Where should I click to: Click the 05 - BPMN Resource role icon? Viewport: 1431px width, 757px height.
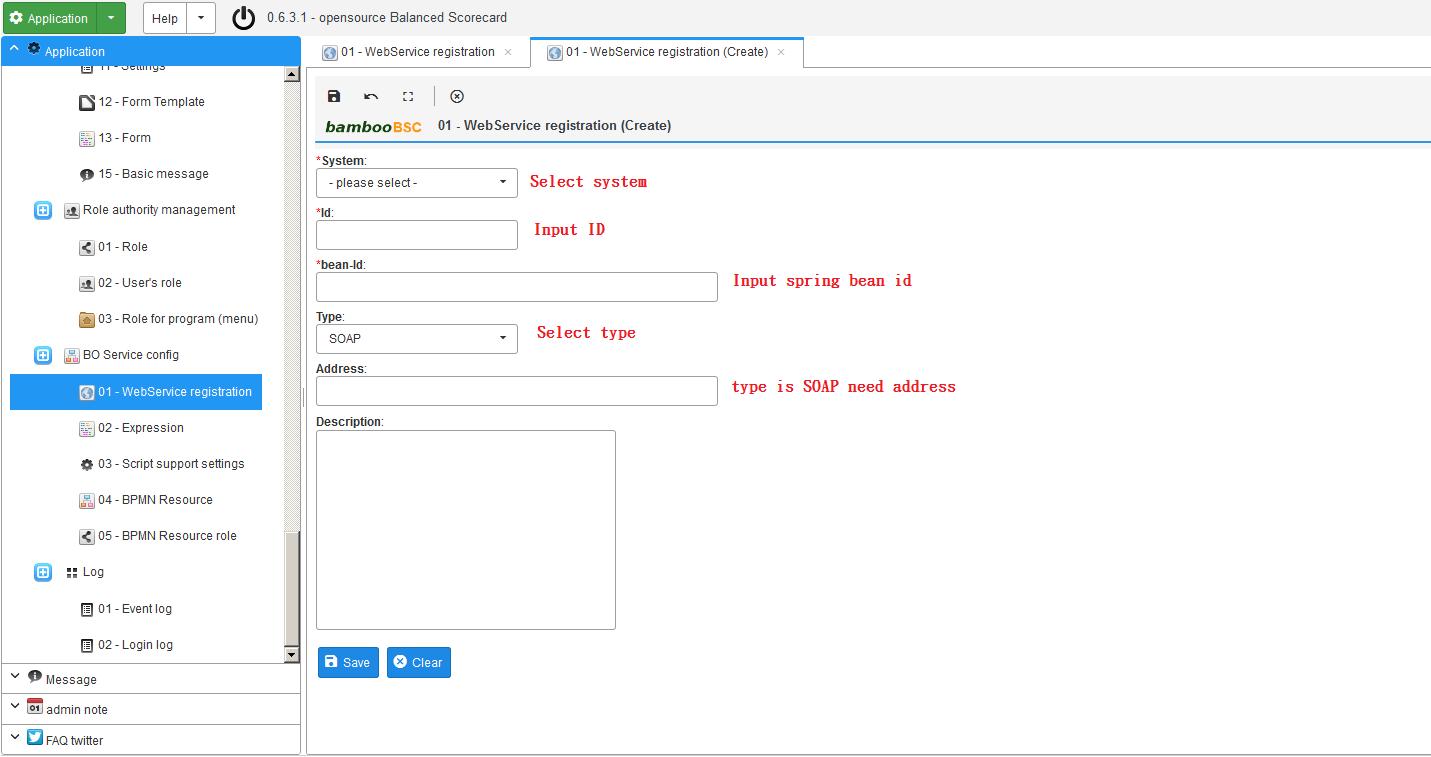(87, 536)
